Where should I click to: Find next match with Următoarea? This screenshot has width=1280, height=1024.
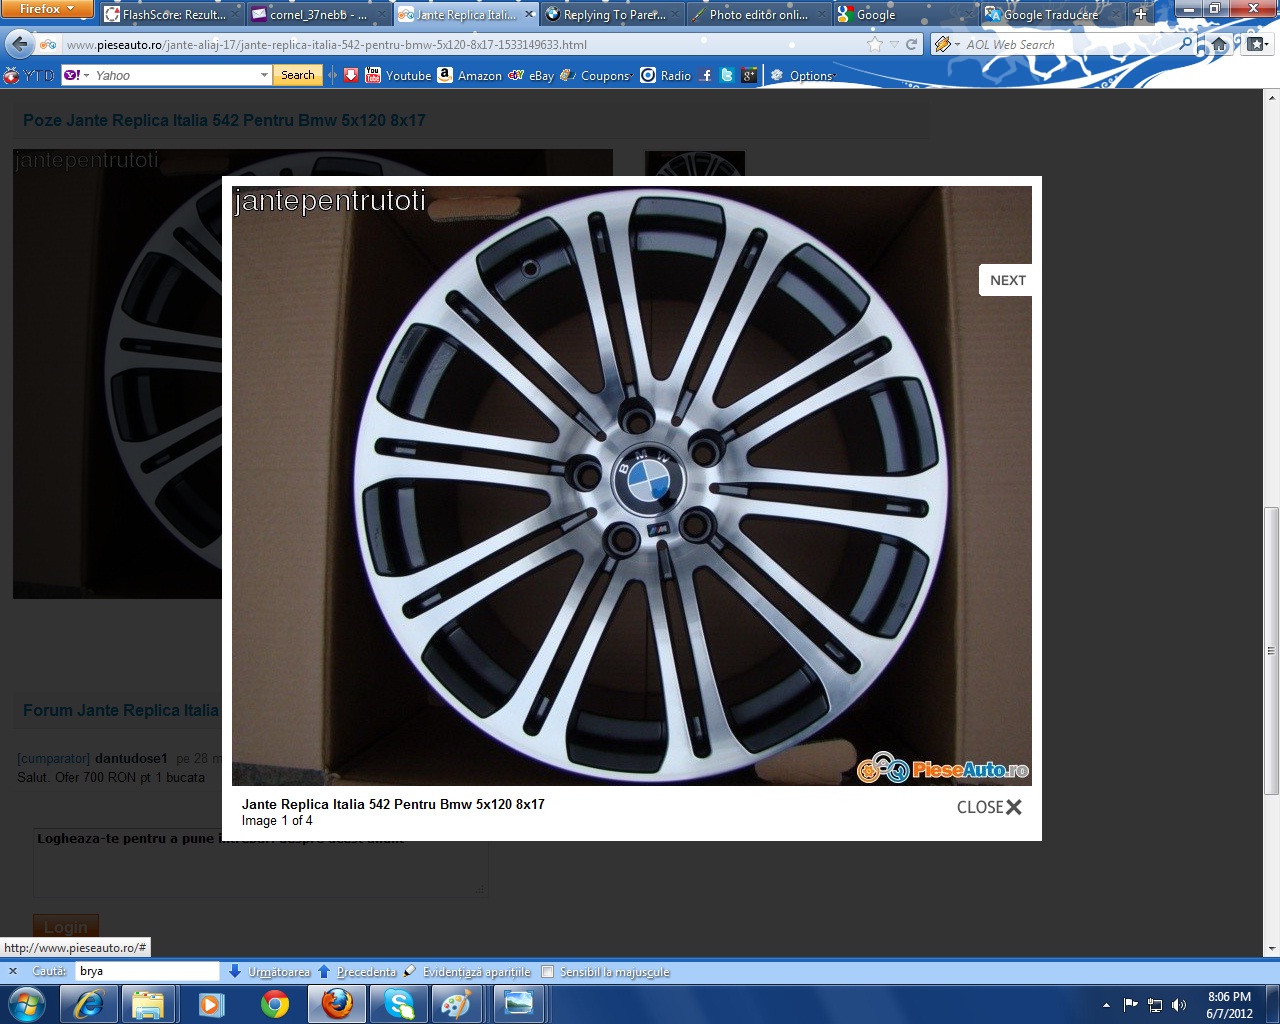pyautogui.click(x=269, y=971)
